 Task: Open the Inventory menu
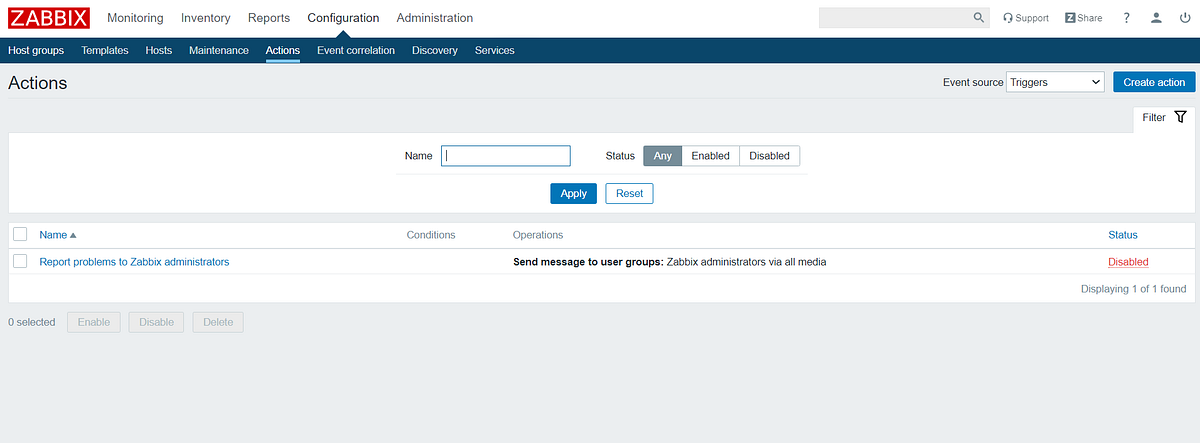[206, 18]
